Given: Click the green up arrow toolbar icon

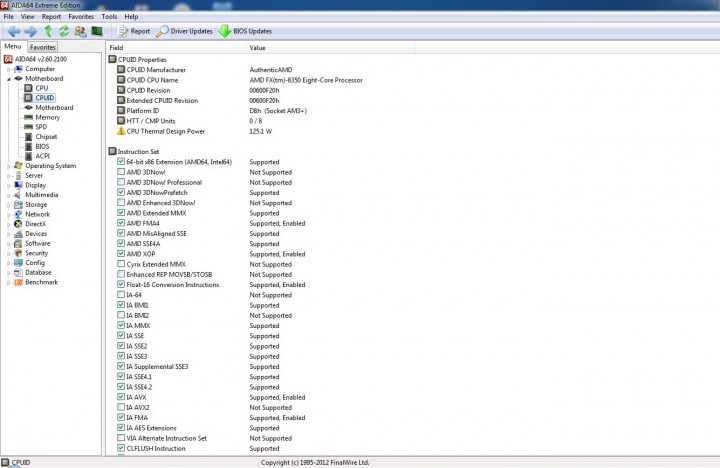Looking at the screenshot, I should point(48,31).
